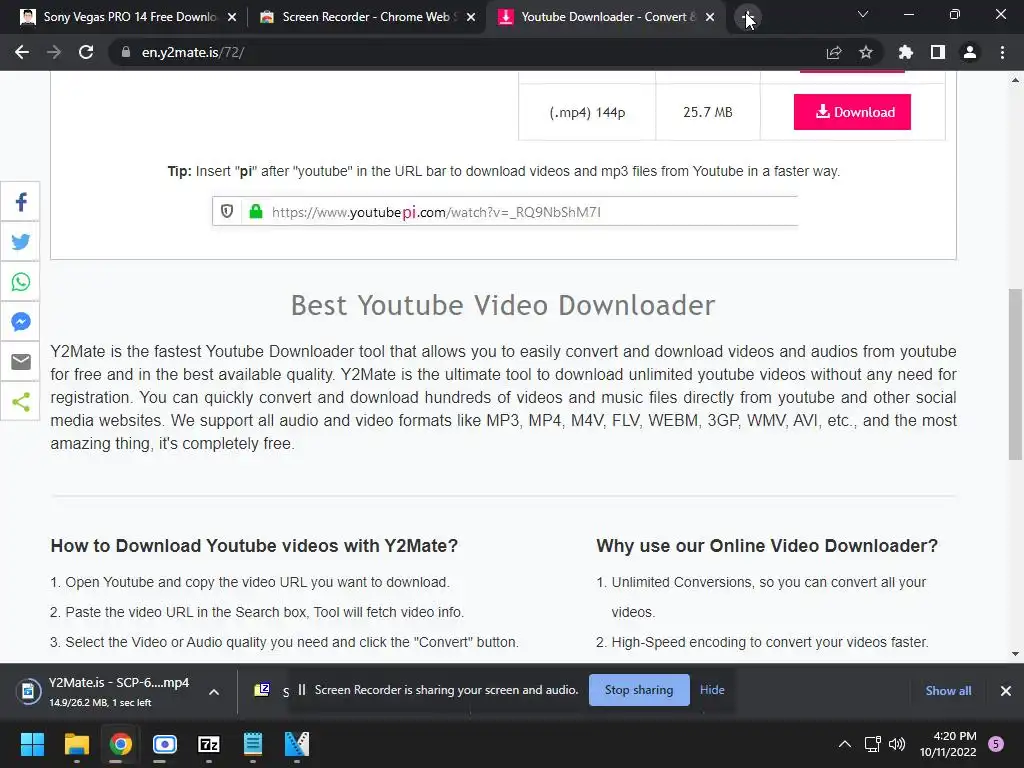Screen dimensions: 1024x768
Task: Hide the screen sharing notice
Action: (712, 690)
